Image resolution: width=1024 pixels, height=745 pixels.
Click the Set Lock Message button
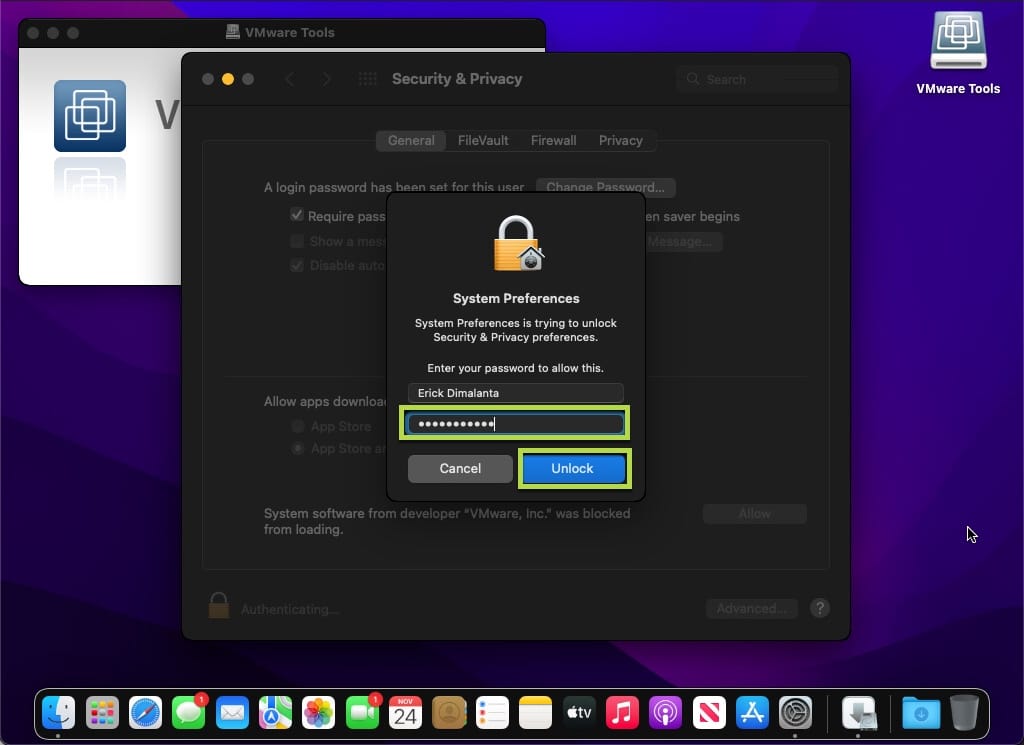tap(683, 242)
